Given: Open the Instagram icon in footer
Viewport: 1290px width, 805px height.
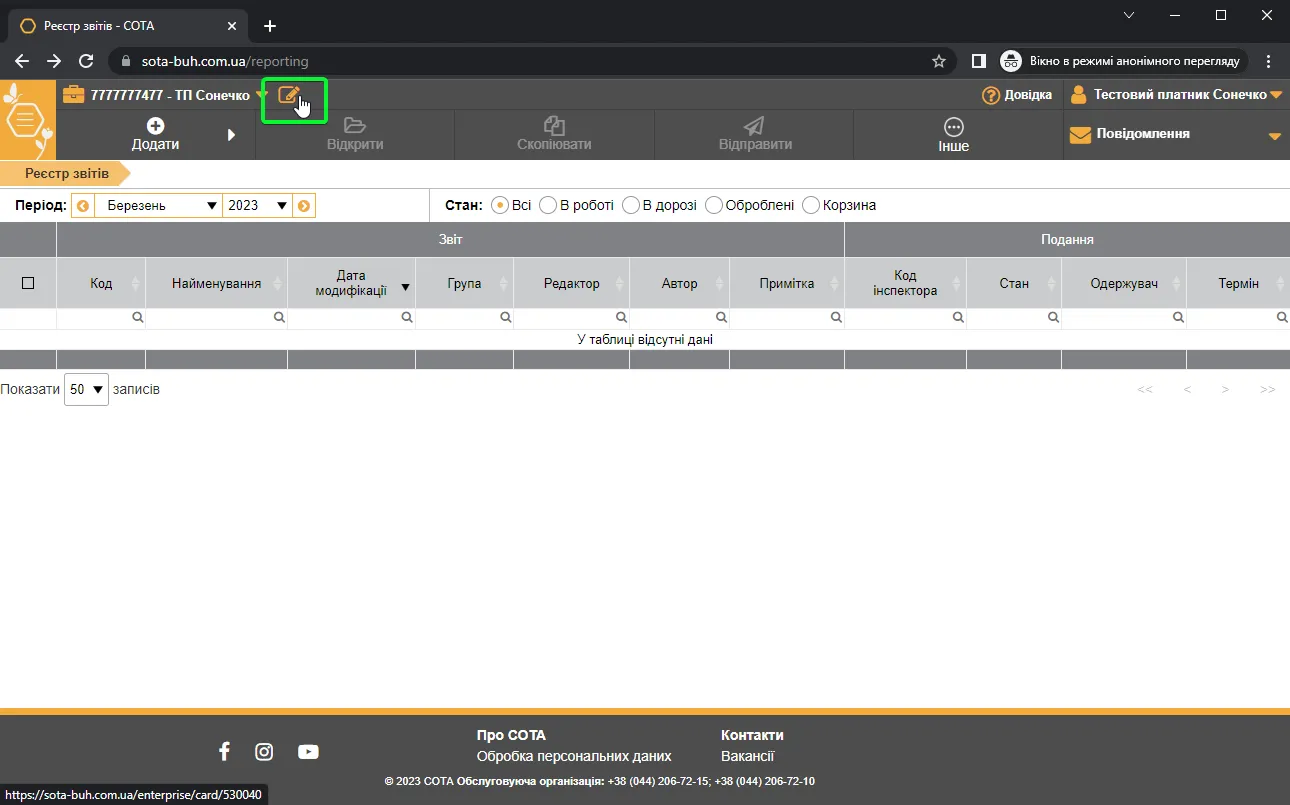Looking at the screenshot, I should pos(264,751).
